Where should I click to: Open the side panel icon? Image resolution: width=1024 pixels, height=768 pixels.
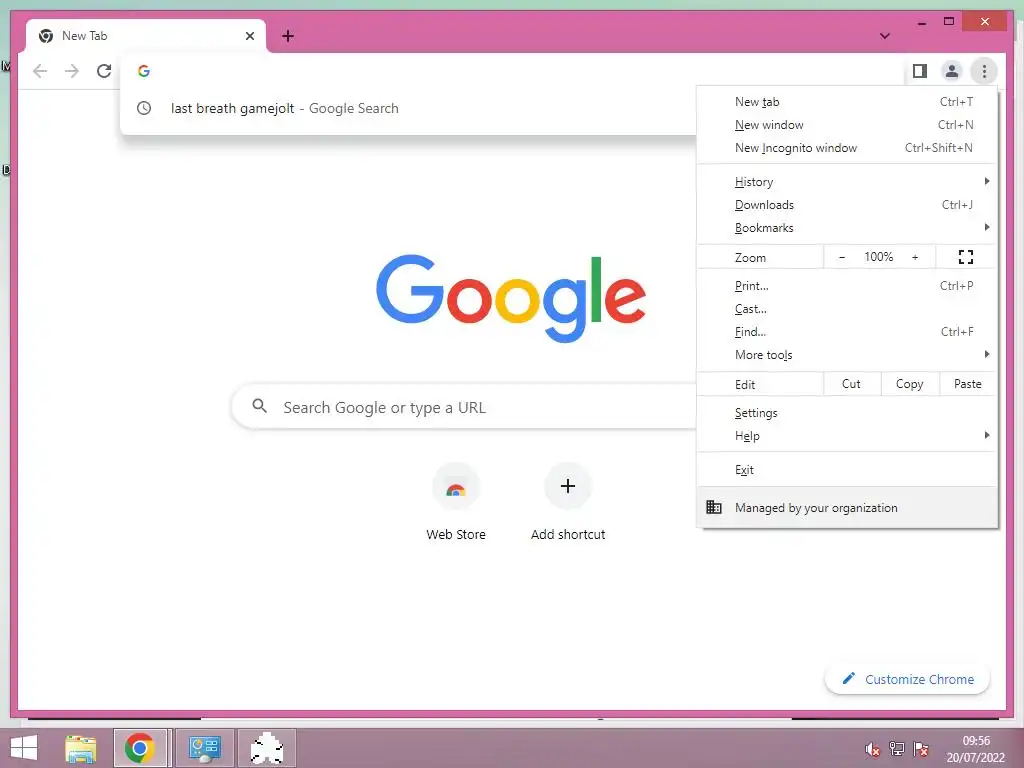tap(920, 71)
